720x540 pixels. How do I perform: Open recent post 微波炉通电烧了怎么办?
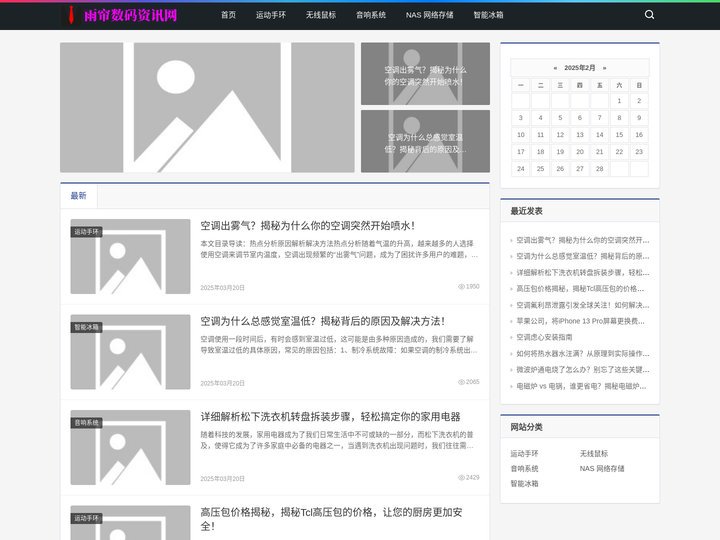coord(583,370)
